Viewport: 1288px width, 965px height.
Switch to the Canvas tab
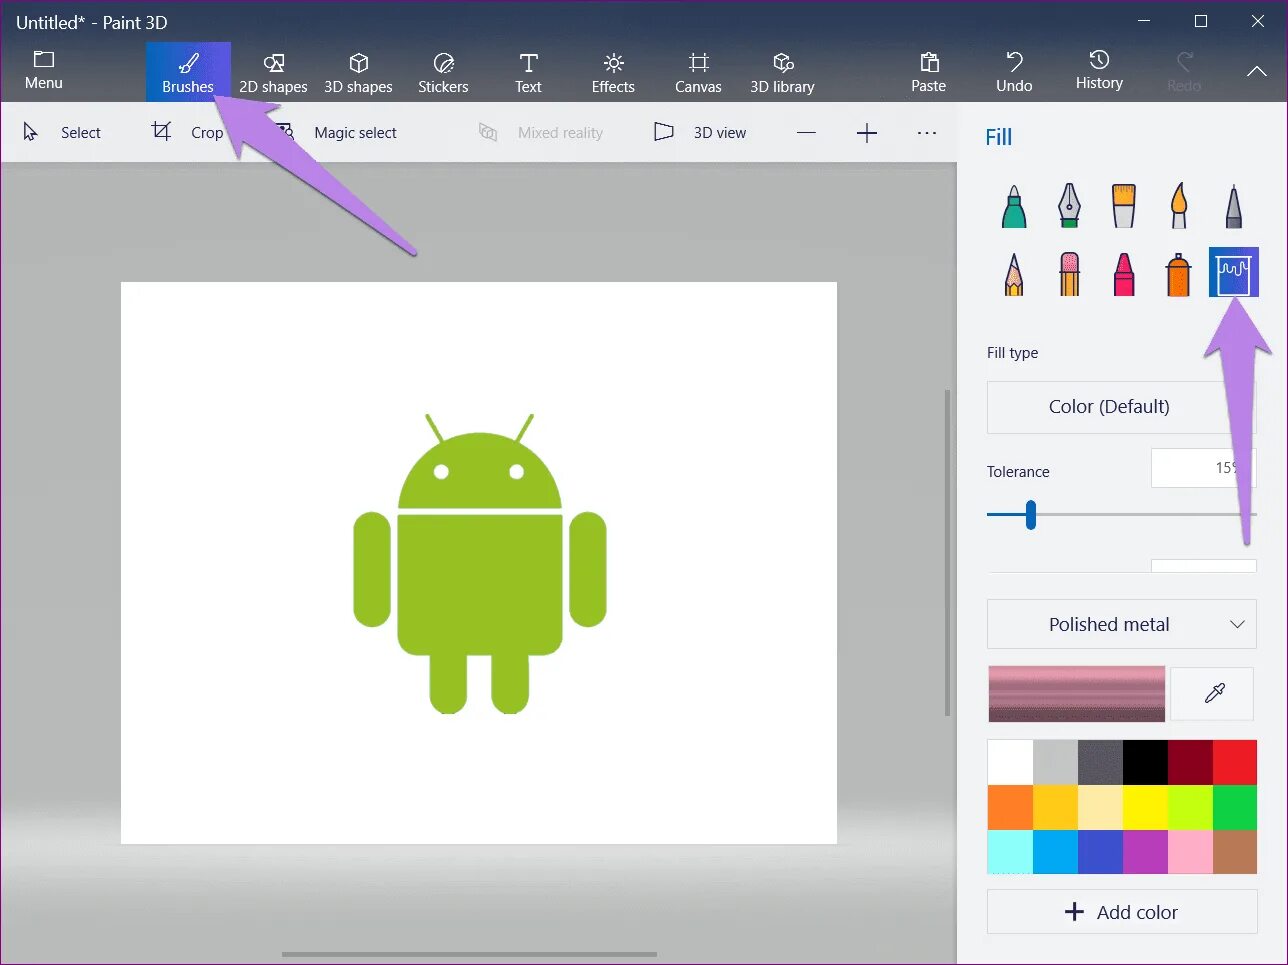[698, 73]
